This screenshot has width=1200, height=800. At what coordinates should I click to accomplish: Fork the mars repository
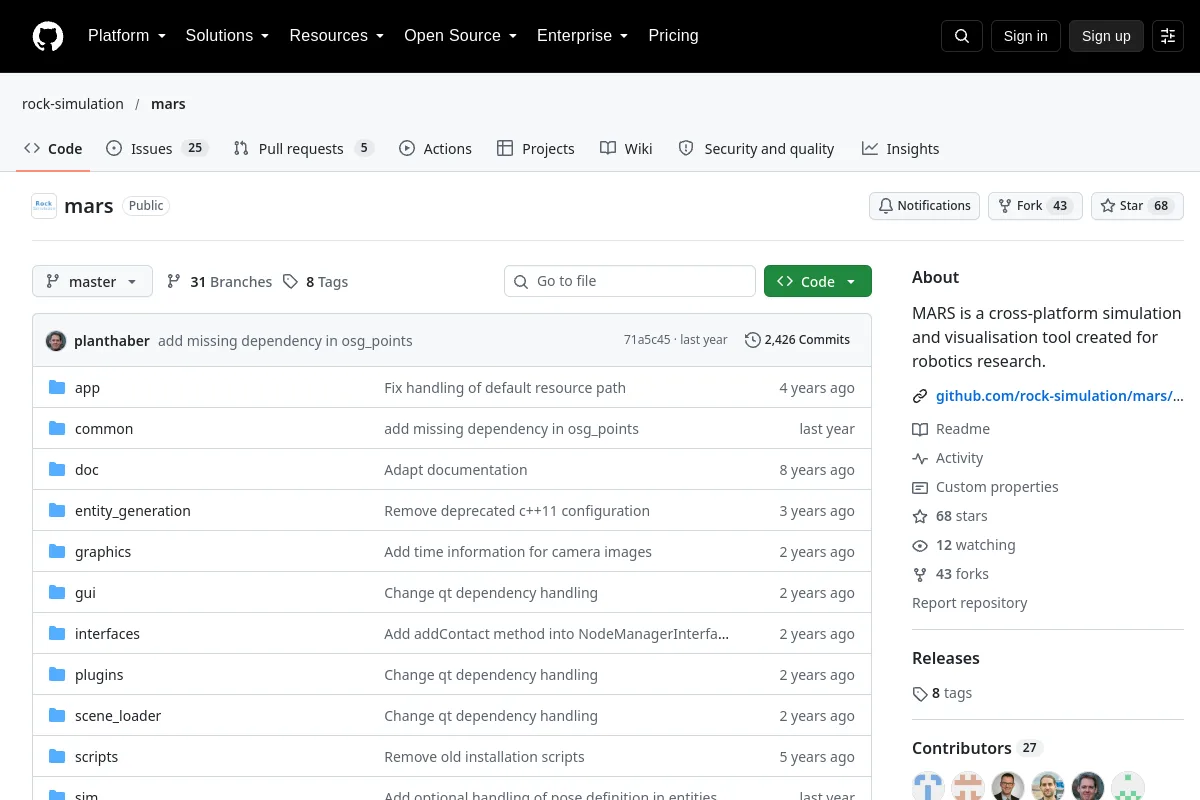tap(1035, 206)
